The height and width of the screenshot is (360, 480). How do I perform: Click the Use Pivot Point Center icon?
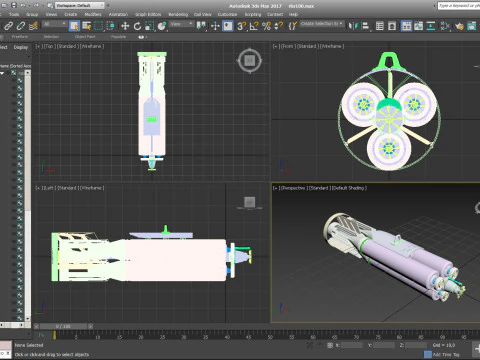click(201, 26)
